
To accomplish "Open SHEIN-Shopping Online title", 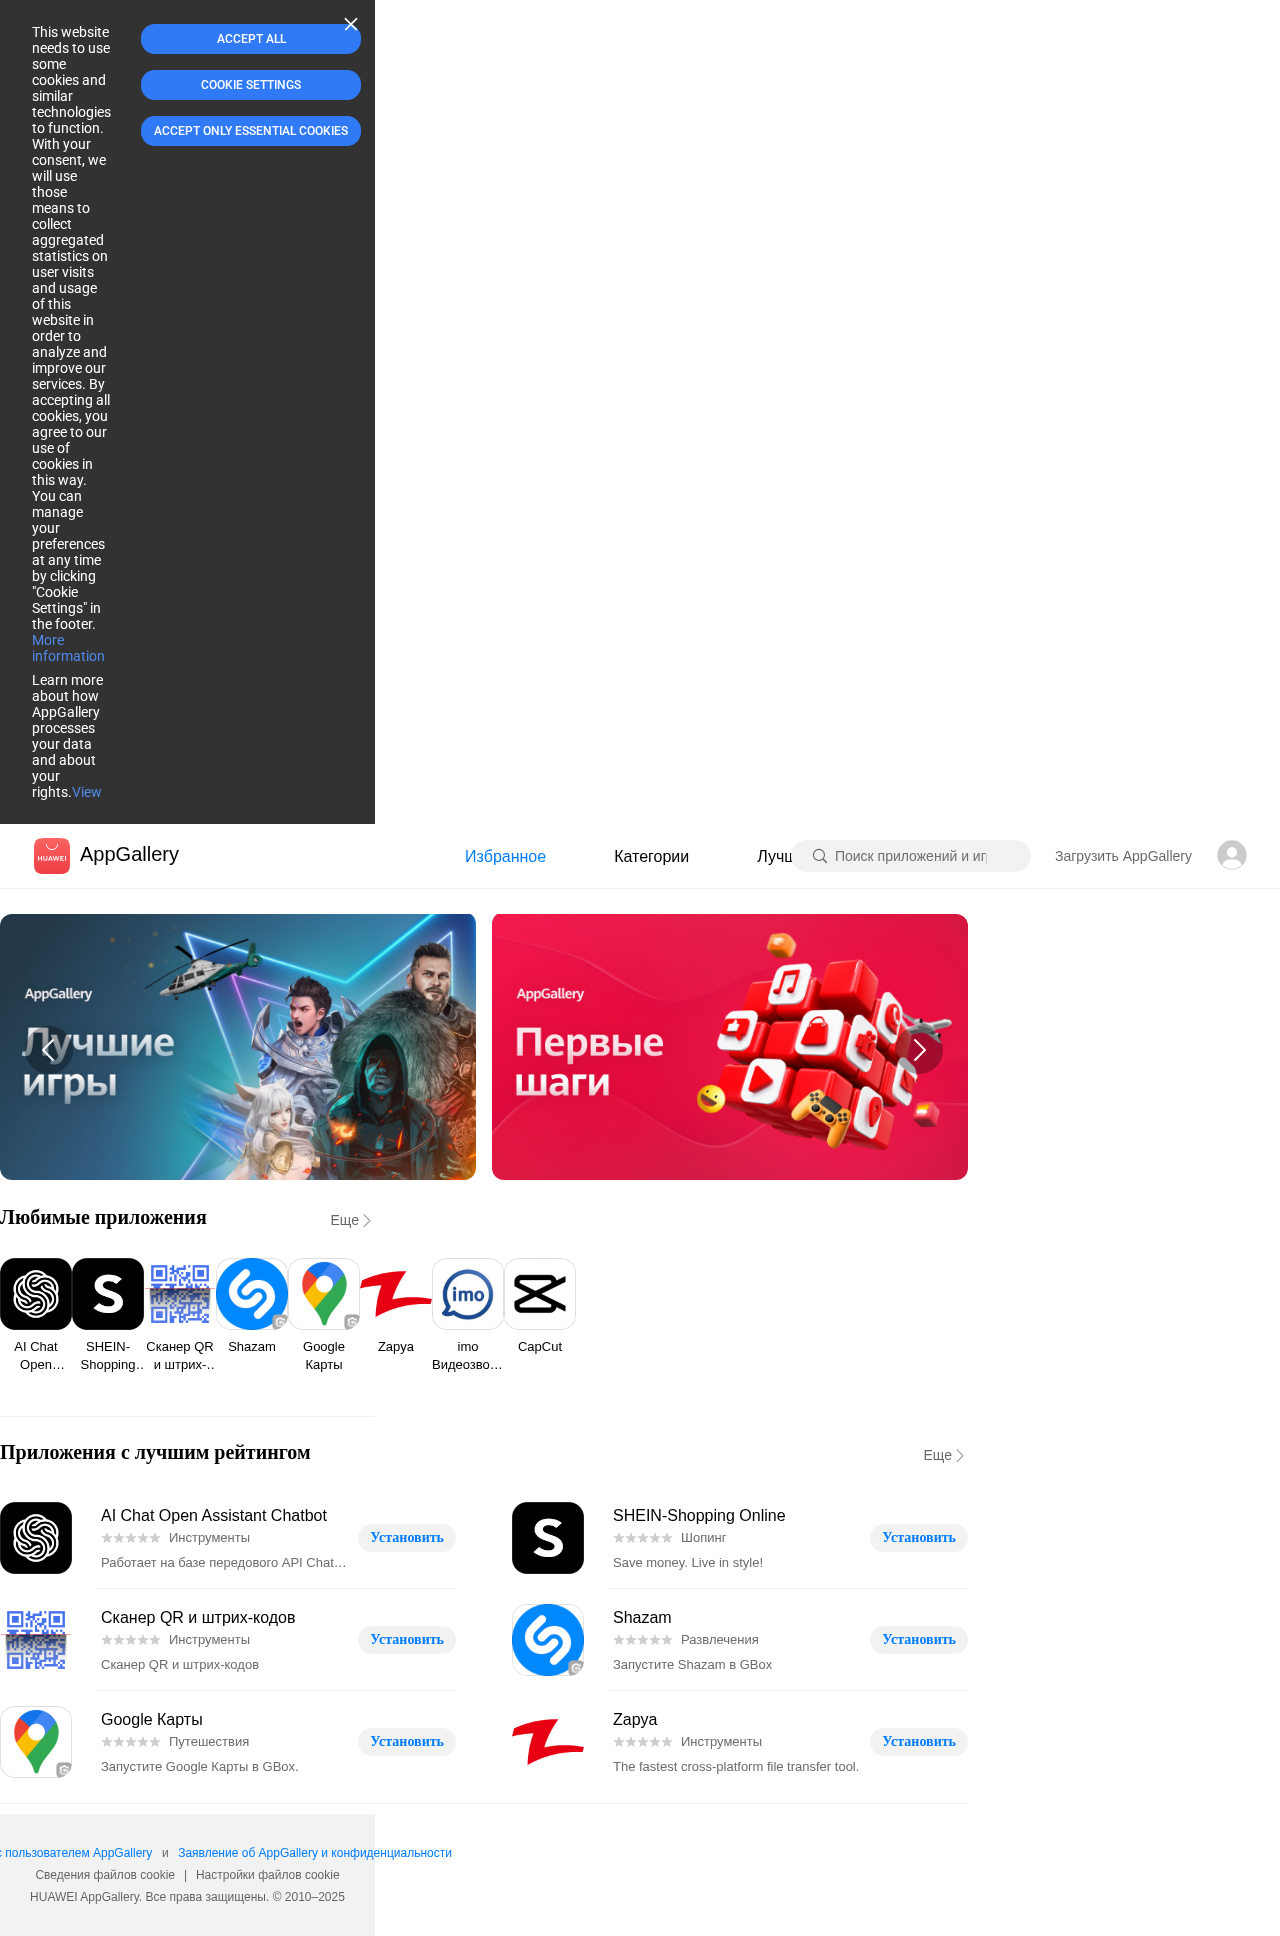I will point(699,1516).
